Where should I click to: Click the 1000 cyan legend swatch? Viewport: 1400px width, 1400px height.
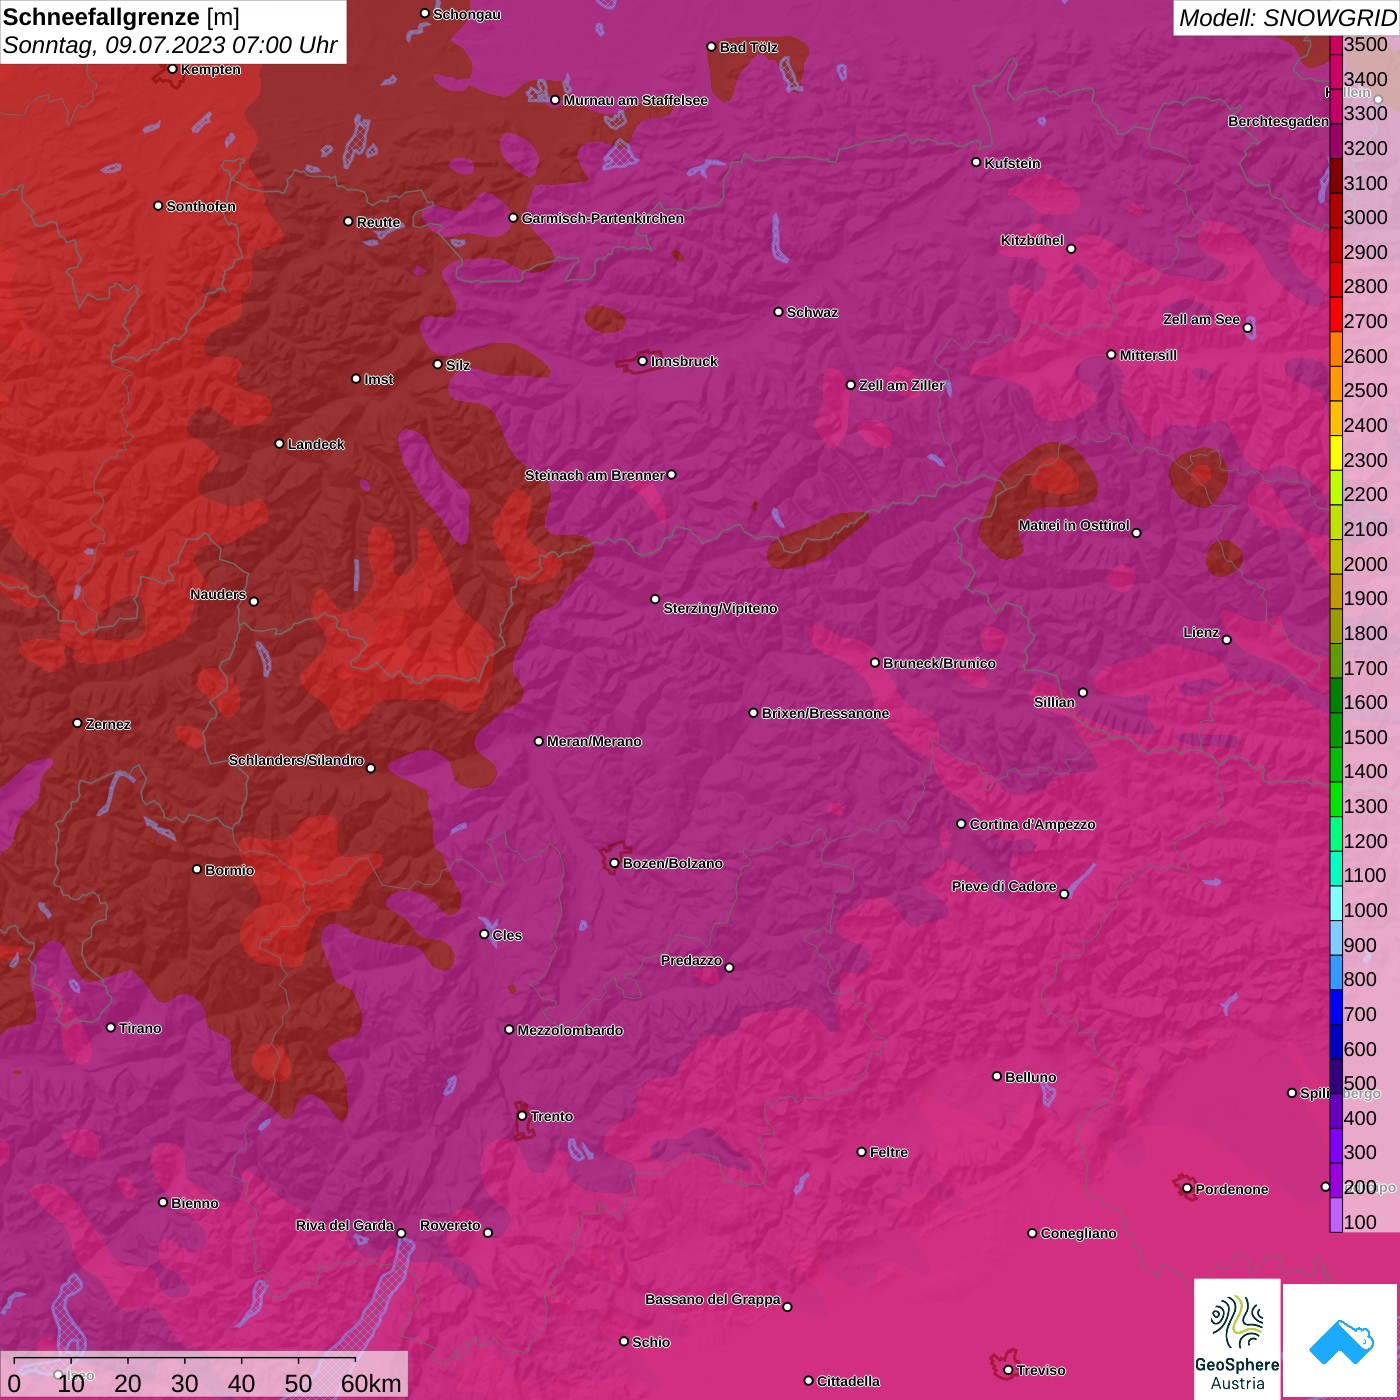click(1335, 903)
